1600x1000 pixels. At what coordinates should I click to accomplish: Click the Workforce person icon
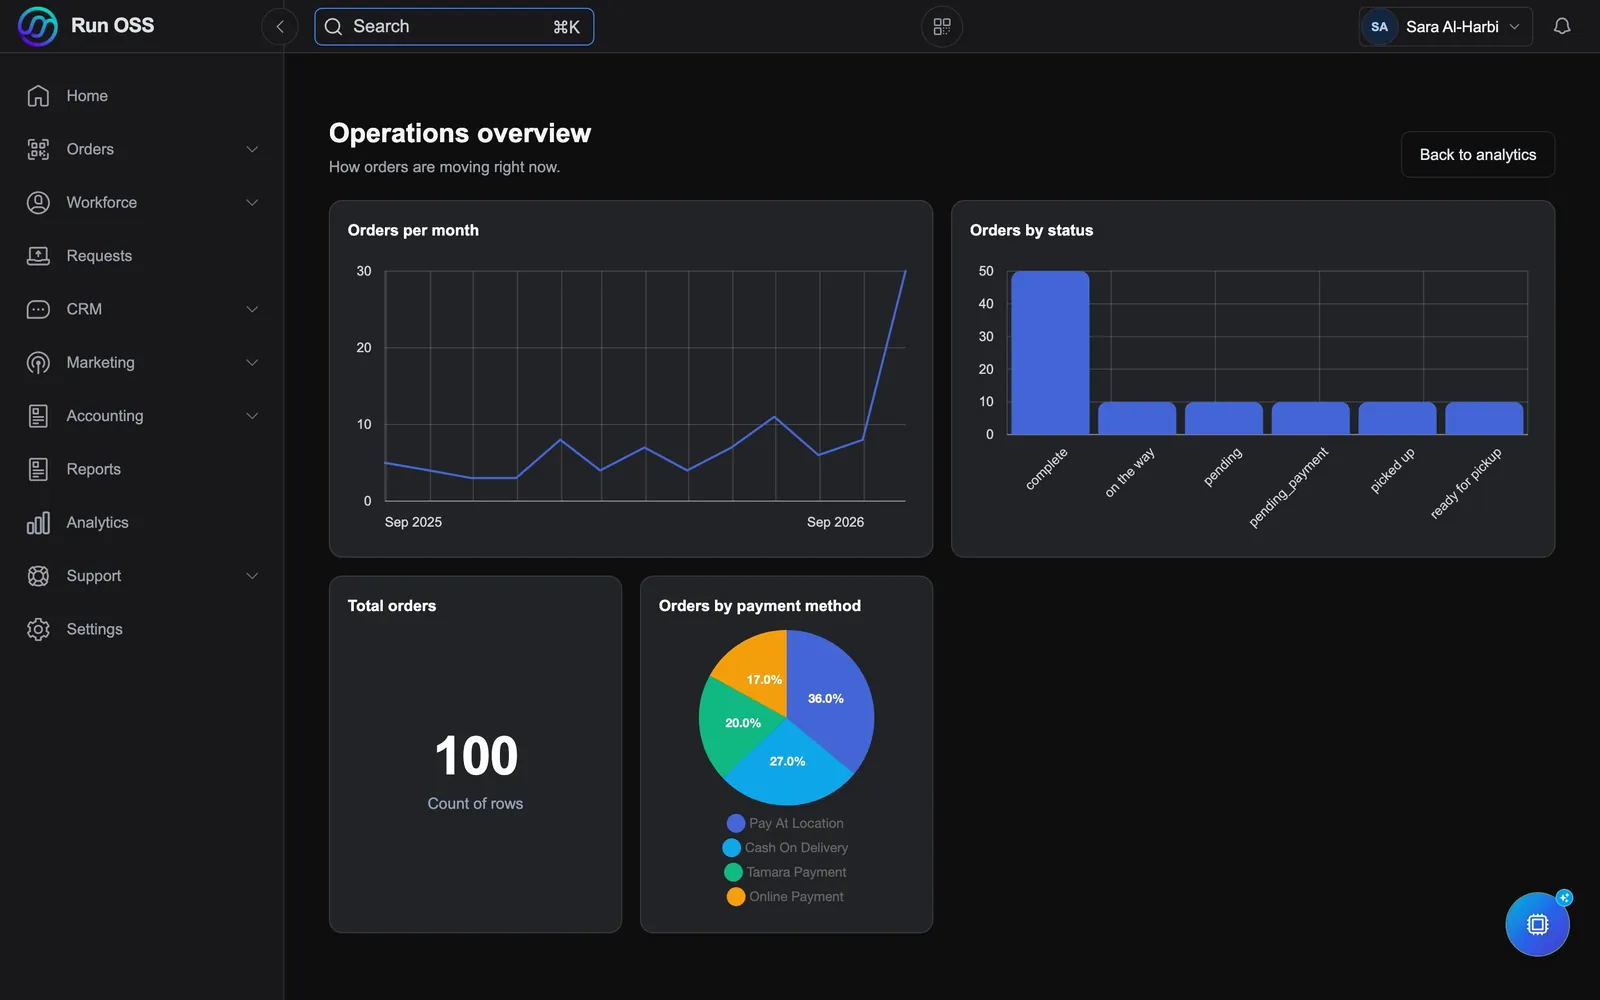click(38, 202)
